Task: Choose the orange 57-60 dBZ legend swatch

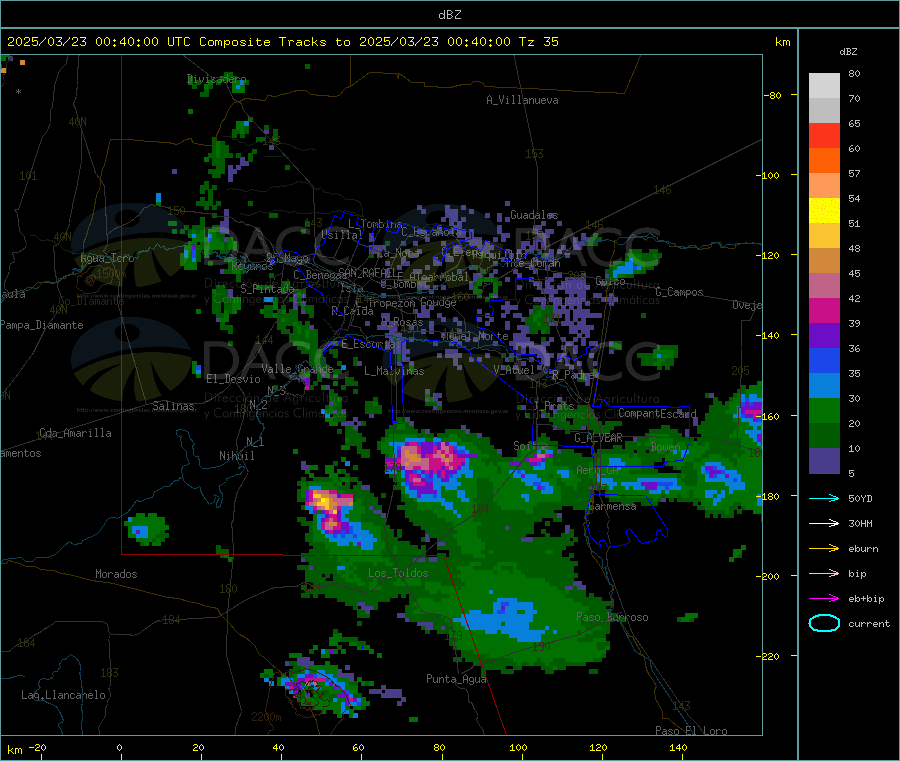Action: coord(824,161)
